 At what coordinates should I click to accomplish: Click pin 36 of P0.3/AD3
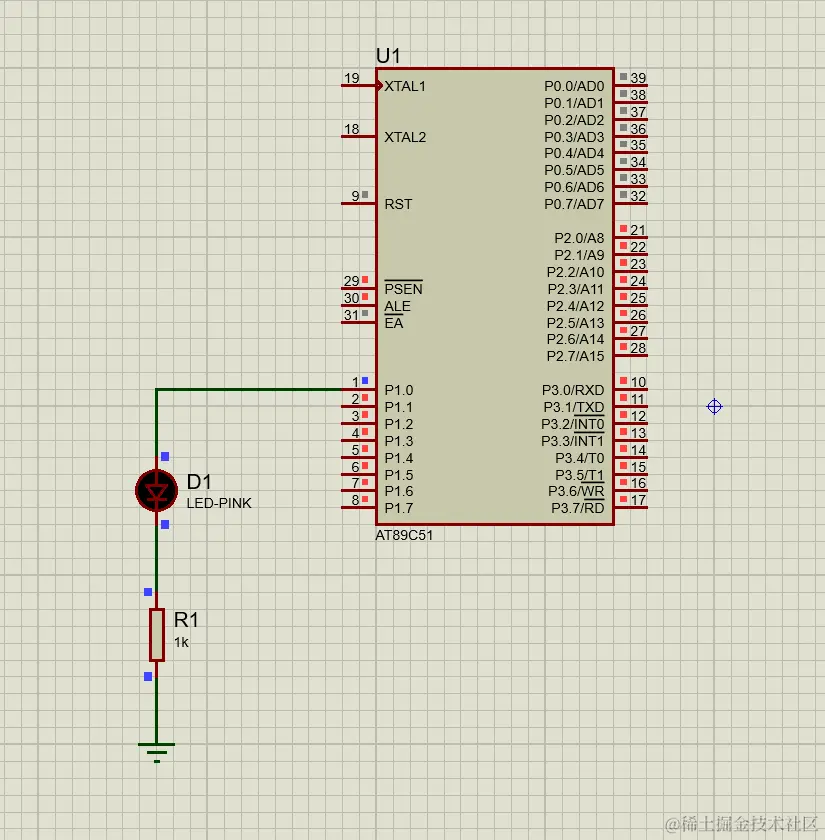631,137
